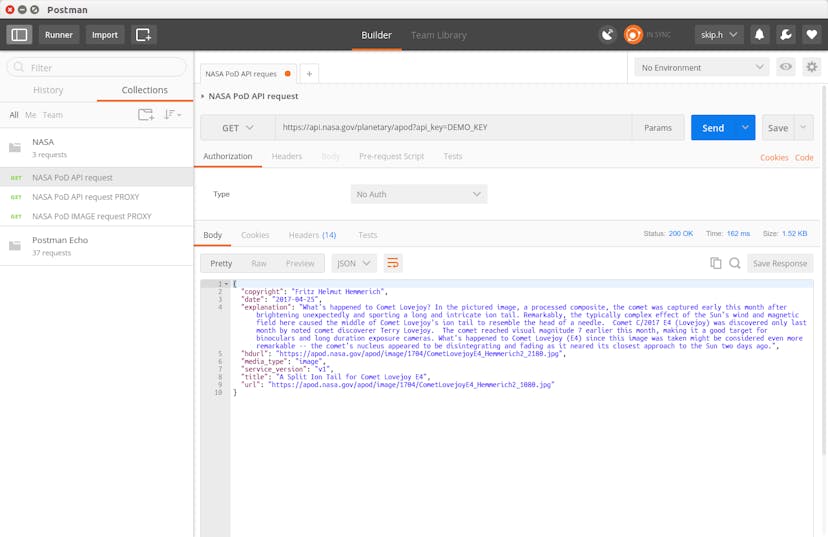Open the Save options dropdown arrow
The height and width of the screenshot is (537, 828).
point(803,127)
